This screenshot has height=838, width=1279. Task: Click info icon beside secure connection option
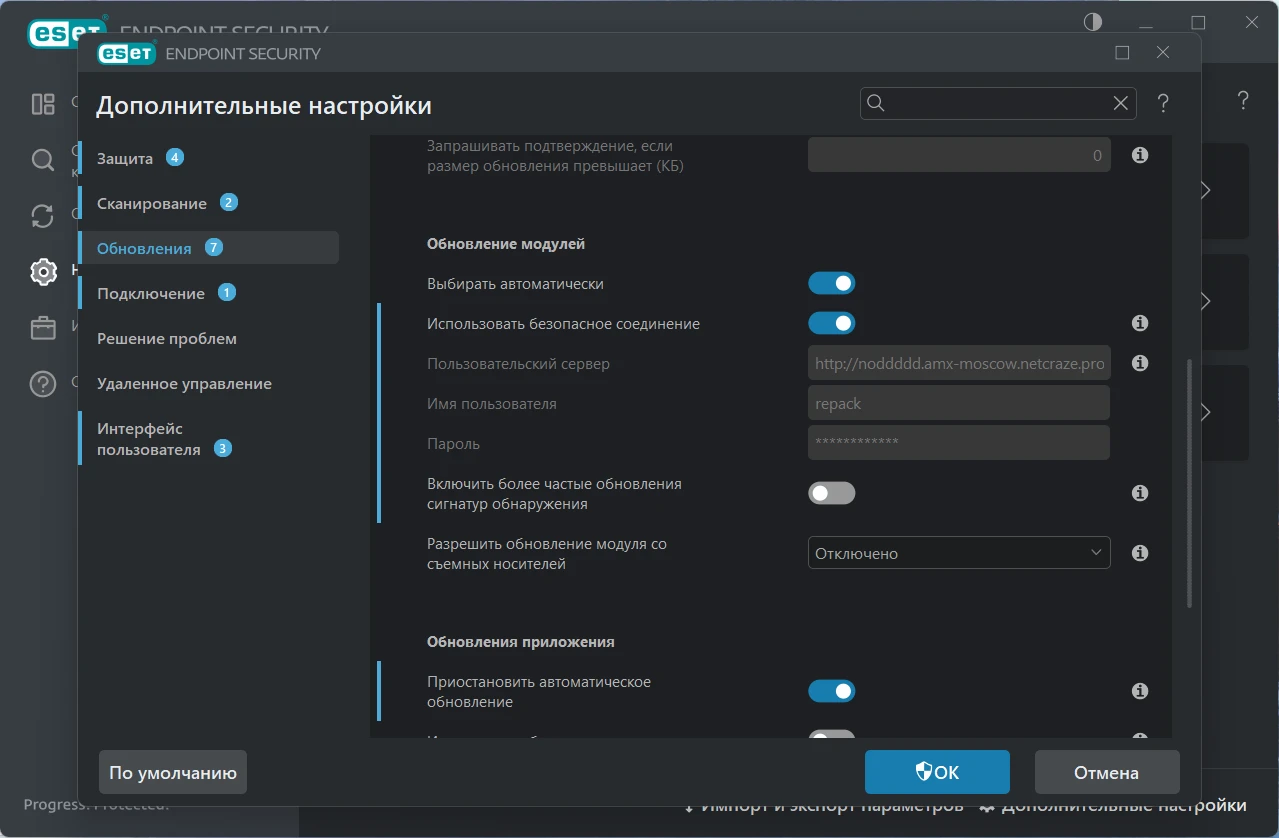pos(1139,323)
